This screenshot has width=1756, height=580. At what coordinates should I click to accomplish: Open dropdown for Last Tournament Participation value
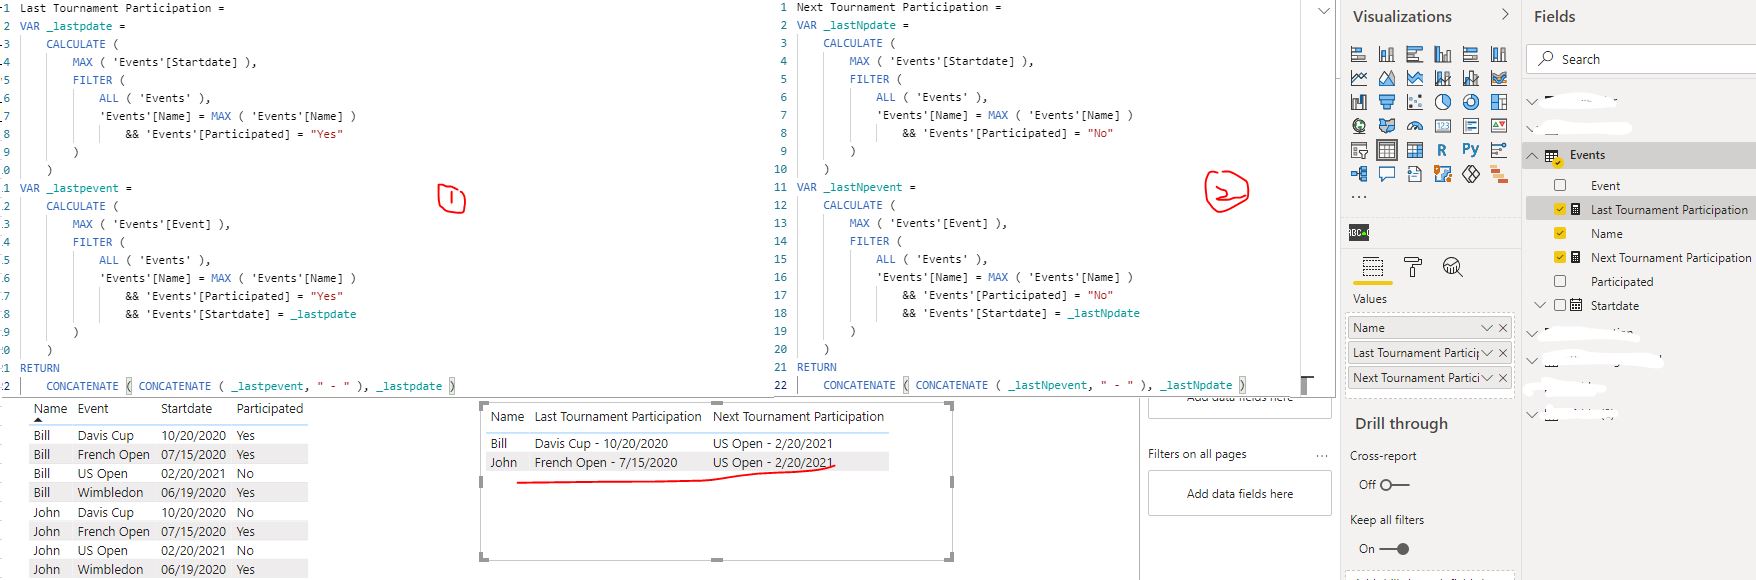(x=1486, y=353)
